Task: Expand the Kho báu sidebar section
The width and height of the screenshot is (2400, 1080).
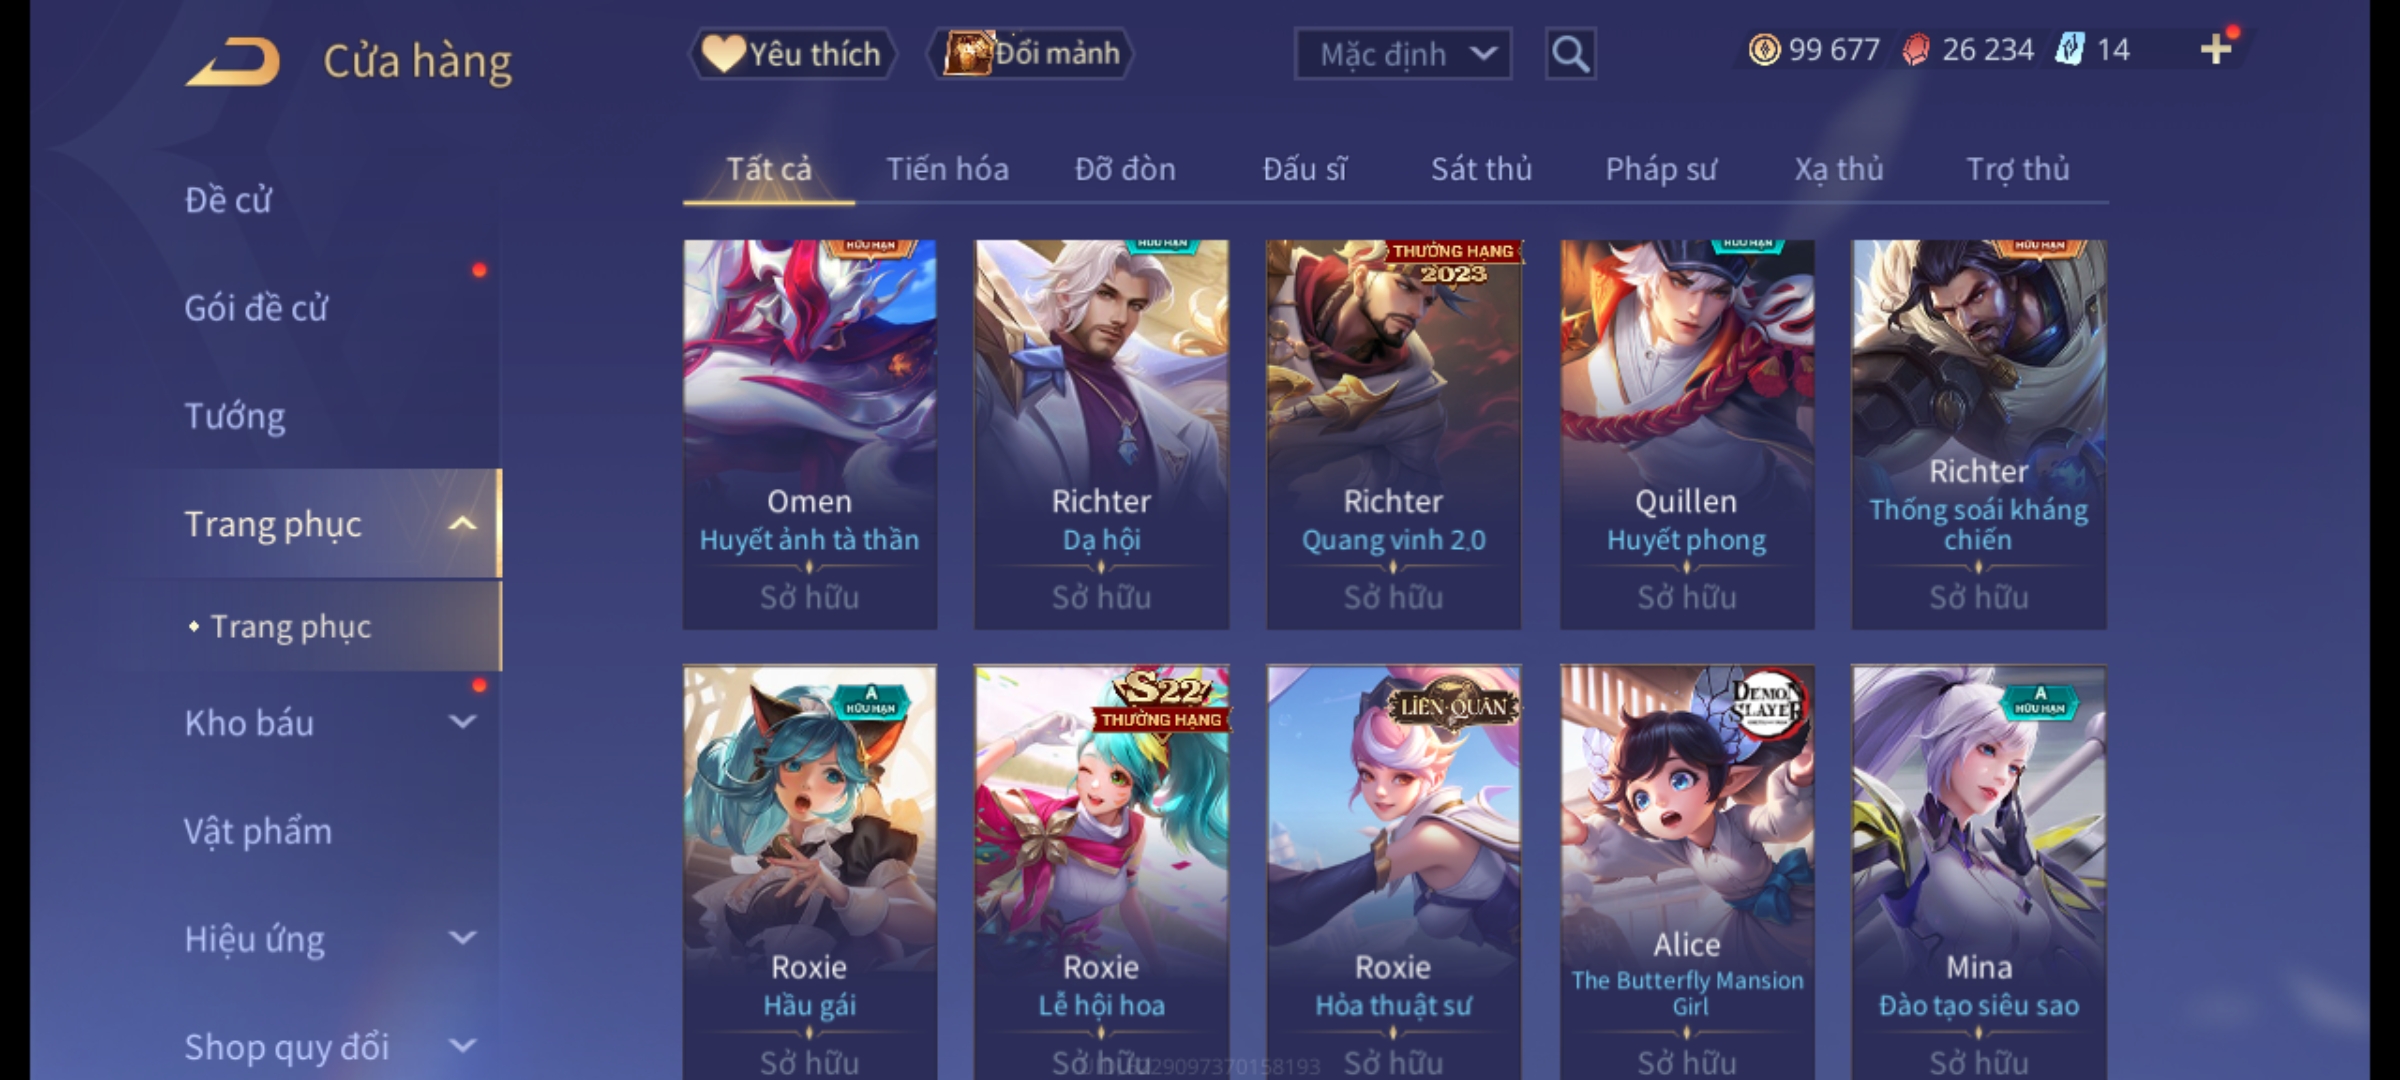Action: [462, 722]
